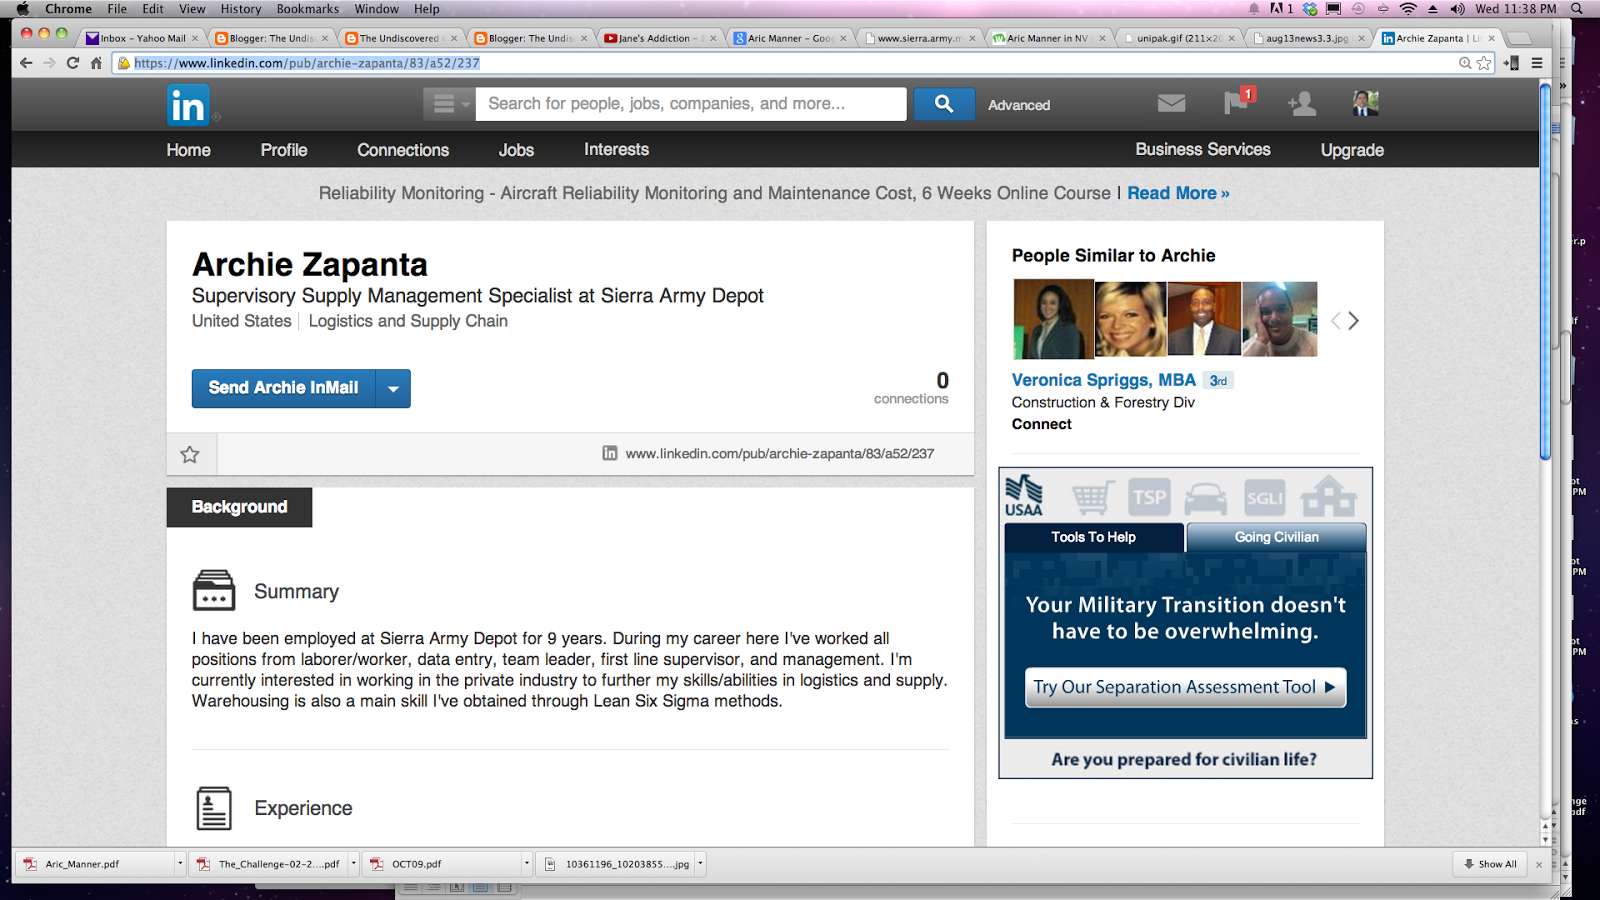Open the Jobs nav item
The image size is (1600, 900).
(x=516, y=150)
